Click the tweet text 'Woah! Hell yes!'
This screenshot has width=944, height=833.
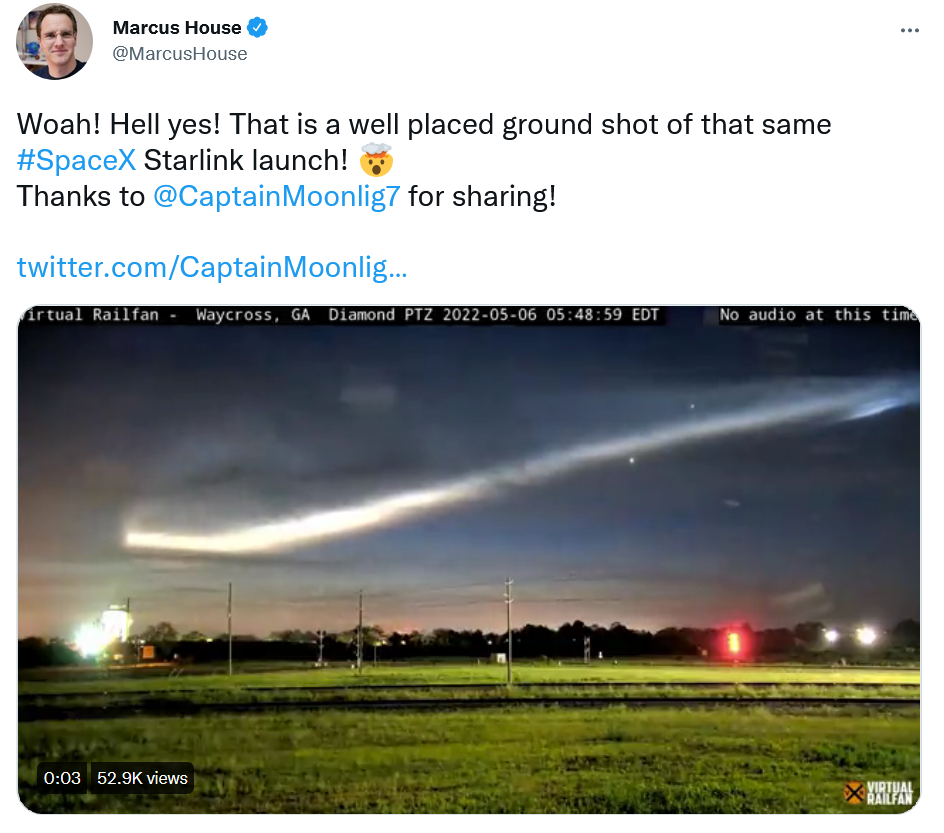click(119, 125)
